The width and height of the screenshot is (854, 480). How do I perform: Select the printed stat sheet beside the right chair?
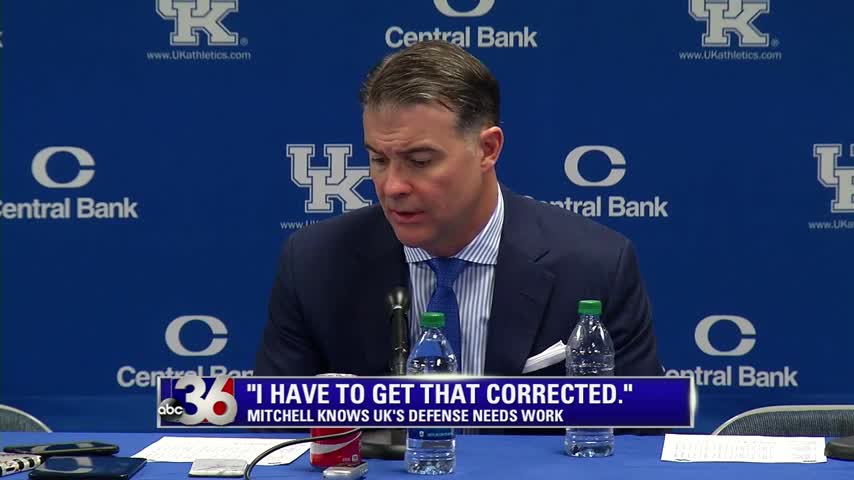743,448
